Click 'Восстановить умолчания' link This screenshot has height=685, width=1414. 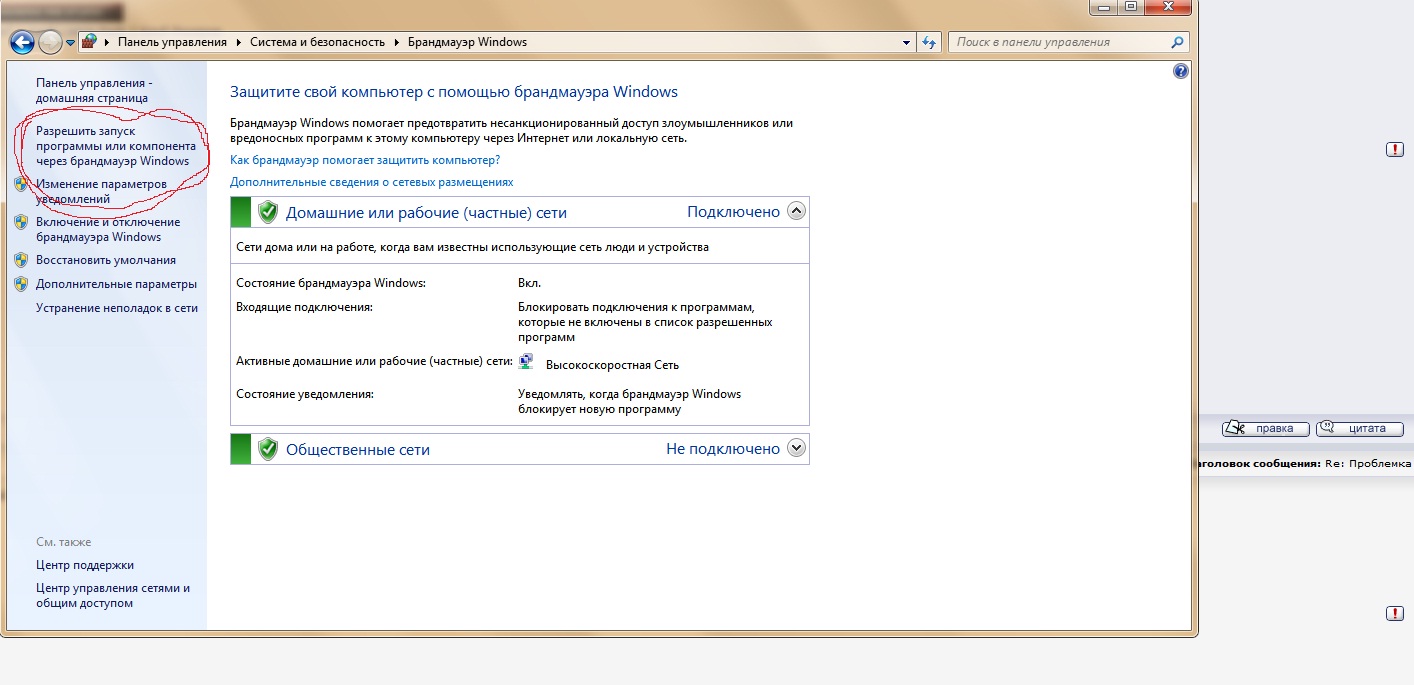click(106, 260)
